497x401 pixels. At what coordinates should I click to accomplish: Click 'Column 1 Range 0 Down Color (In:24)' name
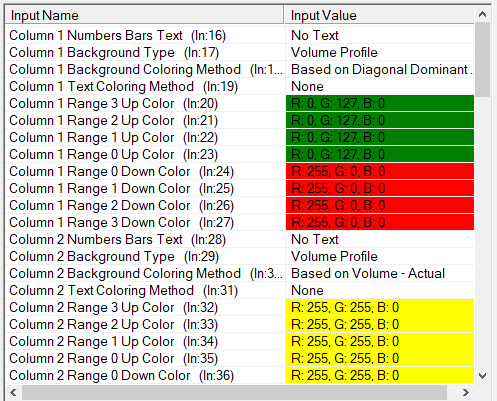point(121,171)
